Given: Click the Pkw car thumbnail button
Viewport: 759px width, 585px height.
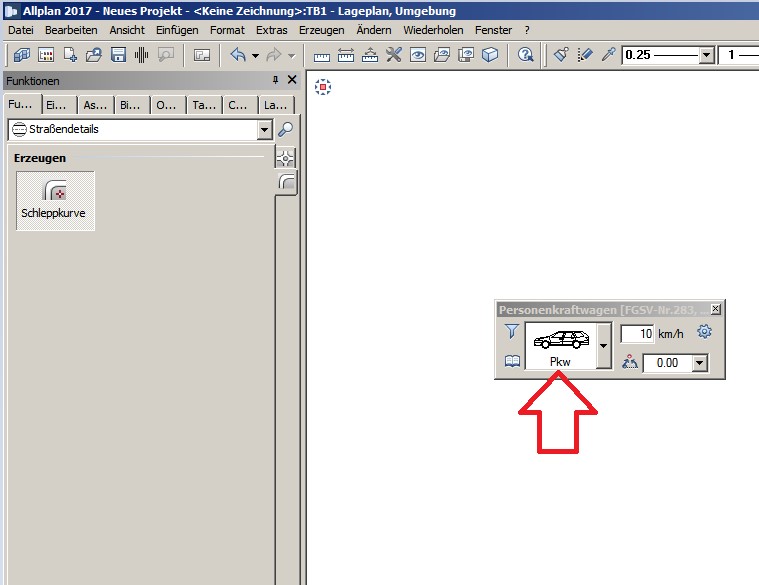Looking at the screenshot, I should (x=559, y=346).
